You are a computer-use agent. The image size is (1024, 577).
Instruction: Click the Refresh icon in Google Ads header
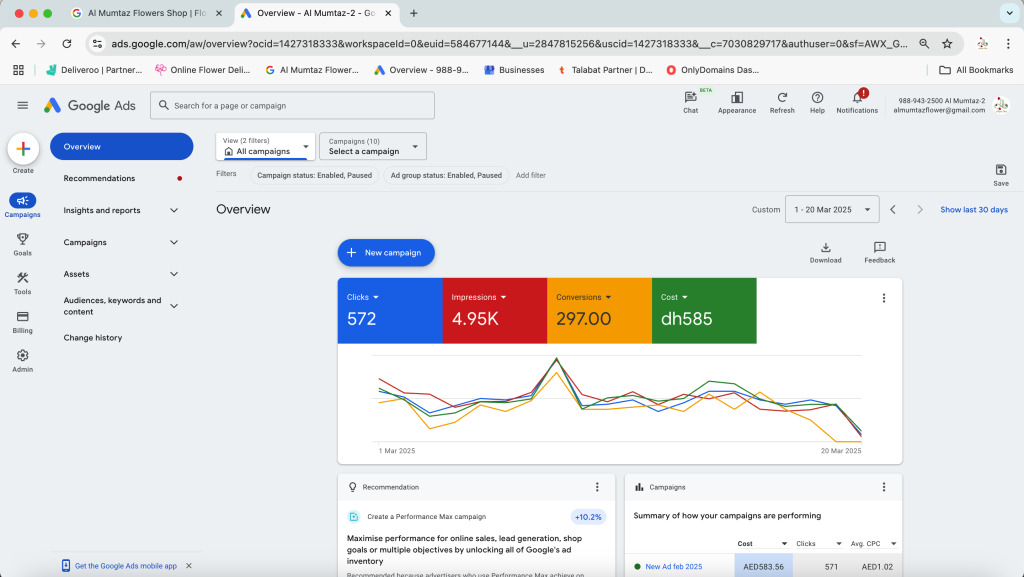(x=782, y=102)
